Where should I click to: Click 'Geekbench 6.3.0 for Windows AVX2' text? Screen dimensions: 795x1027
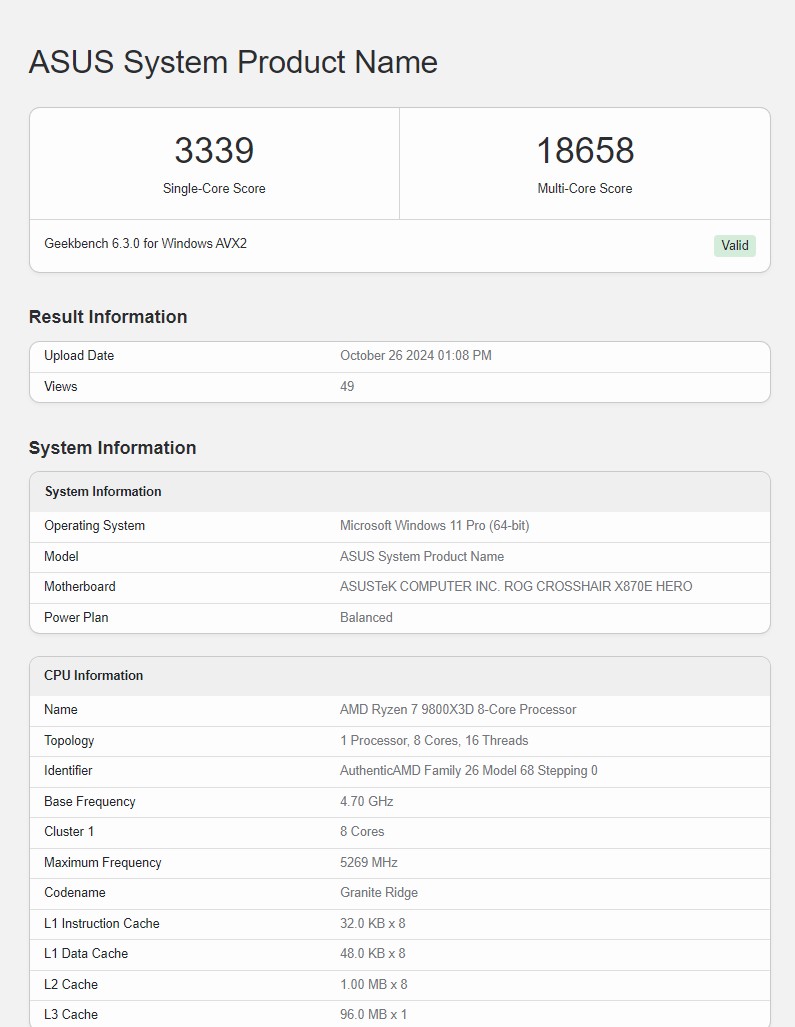click(145, 244)
